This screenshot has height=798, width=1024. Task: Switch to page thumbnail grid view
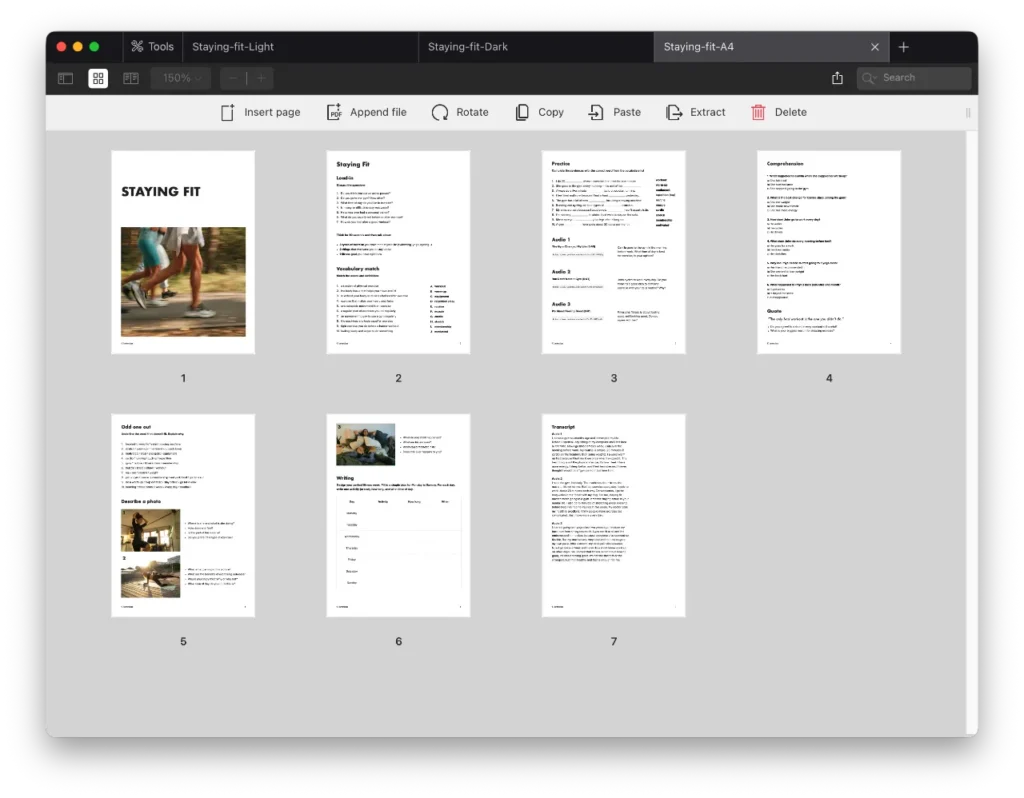coord(98,78)
